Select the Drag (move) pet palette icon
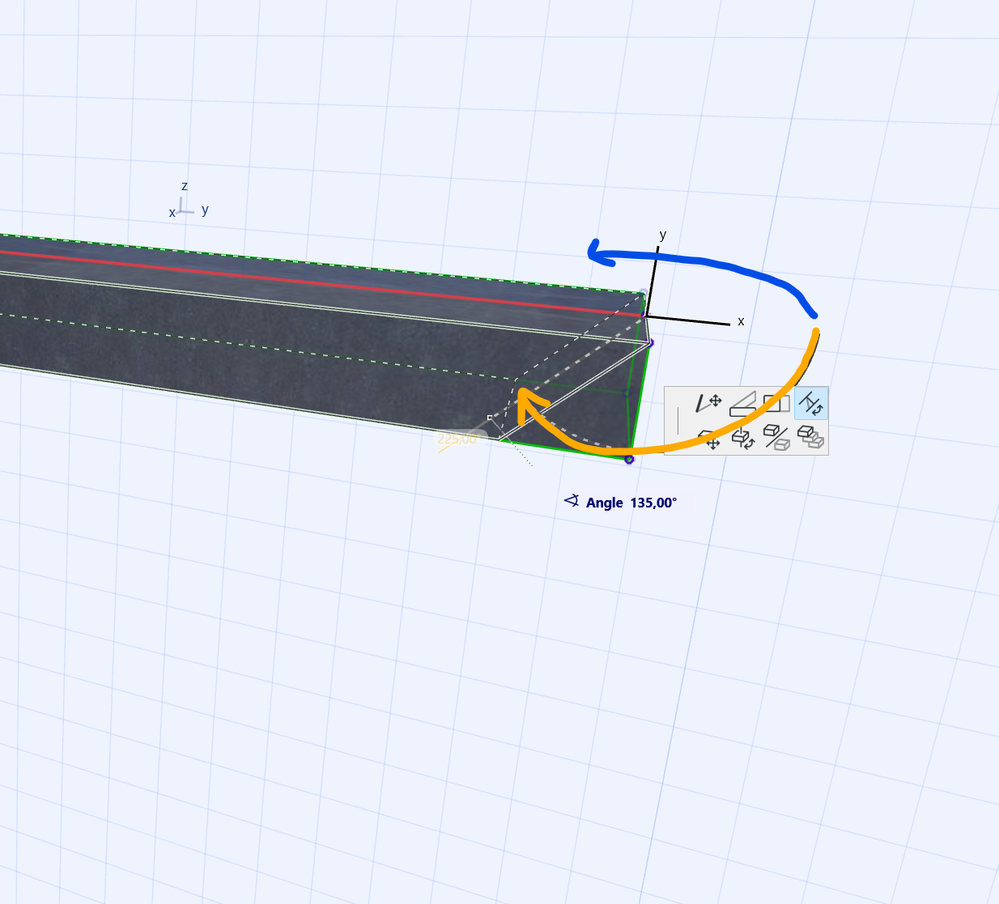The height and width of the screenshot is (904, 999). pos(708,440)
